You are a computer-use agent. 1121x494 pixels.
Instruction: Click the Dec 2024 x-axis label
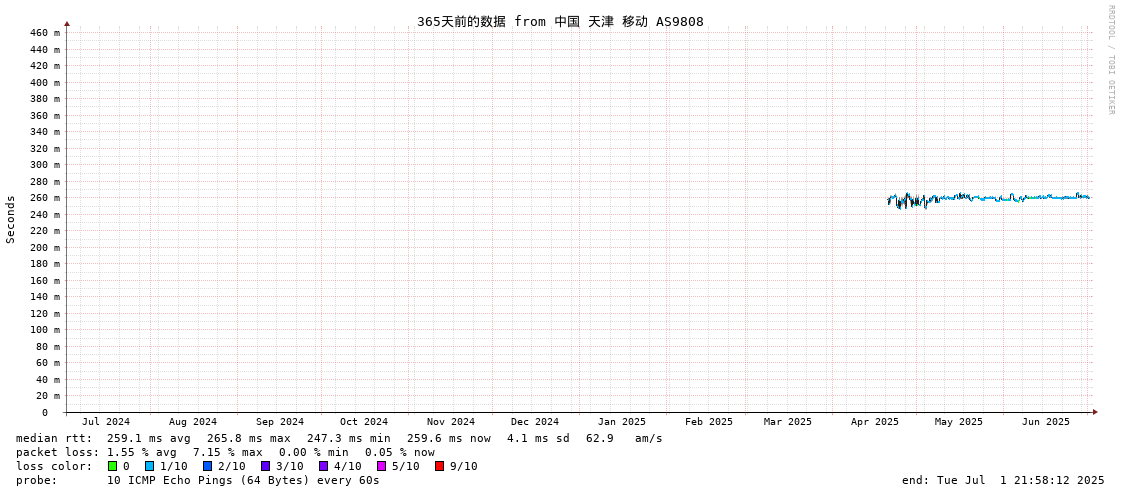(x=535, y=422)
